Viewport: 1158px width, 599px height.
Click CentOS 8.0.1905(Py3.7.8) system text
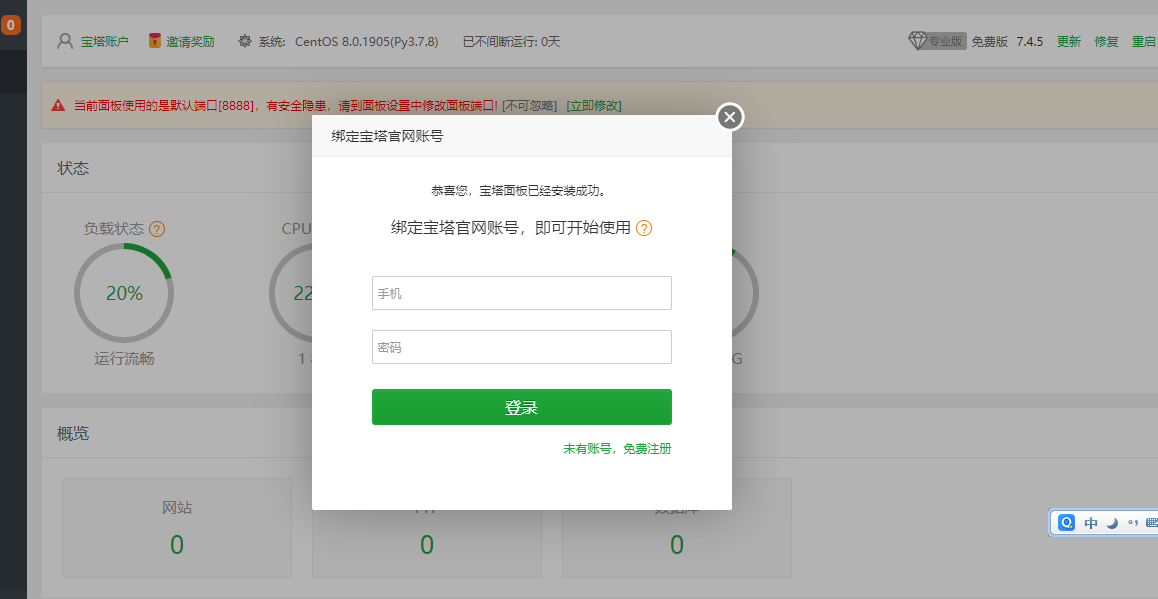366,41
